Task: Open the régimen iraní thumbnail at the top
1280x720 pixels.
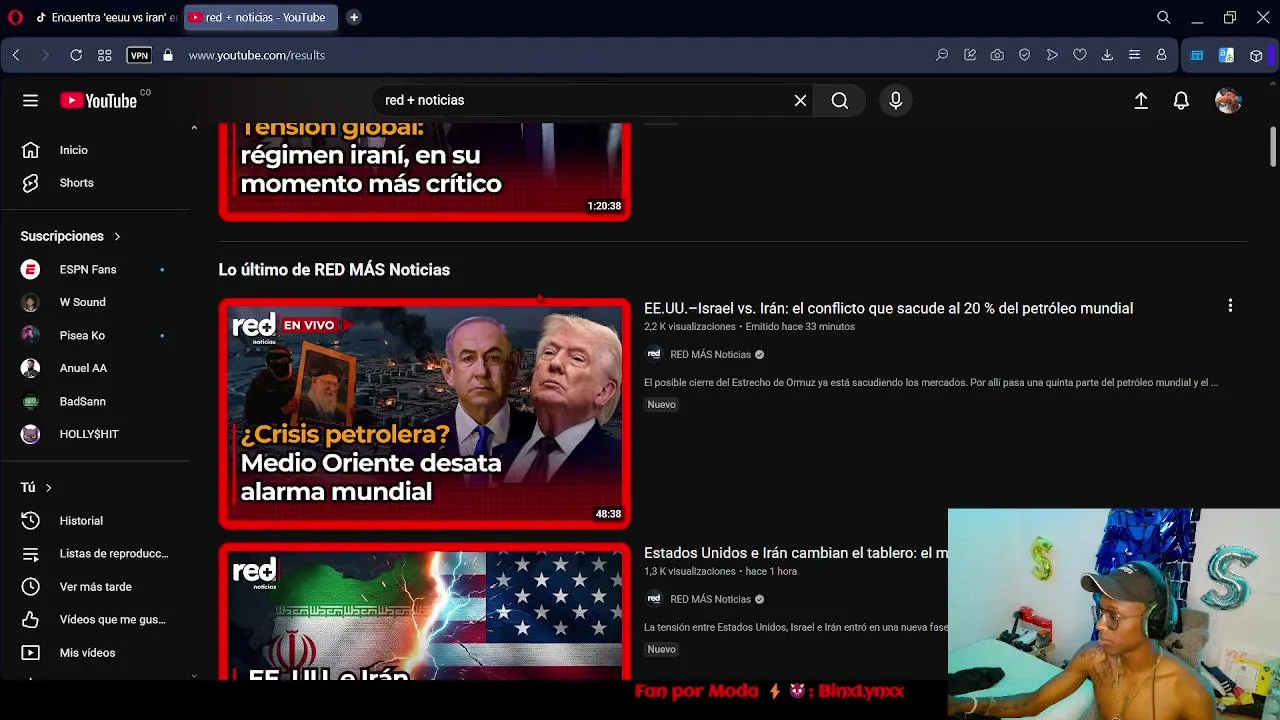Action: [x=425, y=171]
